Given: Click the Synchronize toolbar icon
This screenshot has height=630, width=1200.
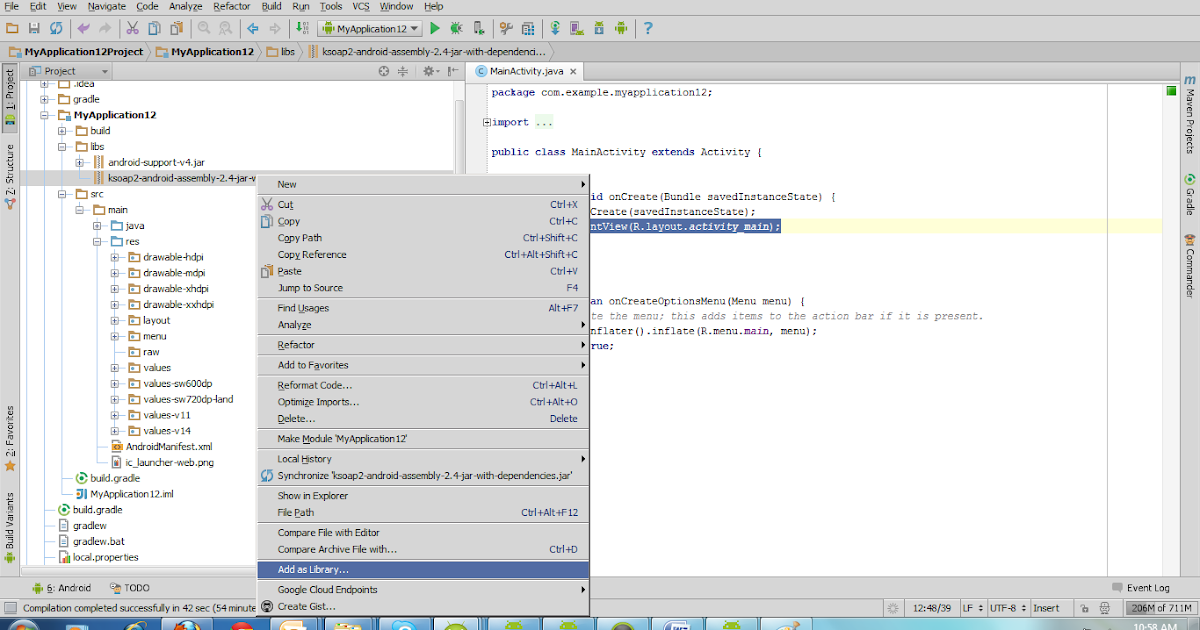Looking at the screenshot, I should [x=55, y=29].
